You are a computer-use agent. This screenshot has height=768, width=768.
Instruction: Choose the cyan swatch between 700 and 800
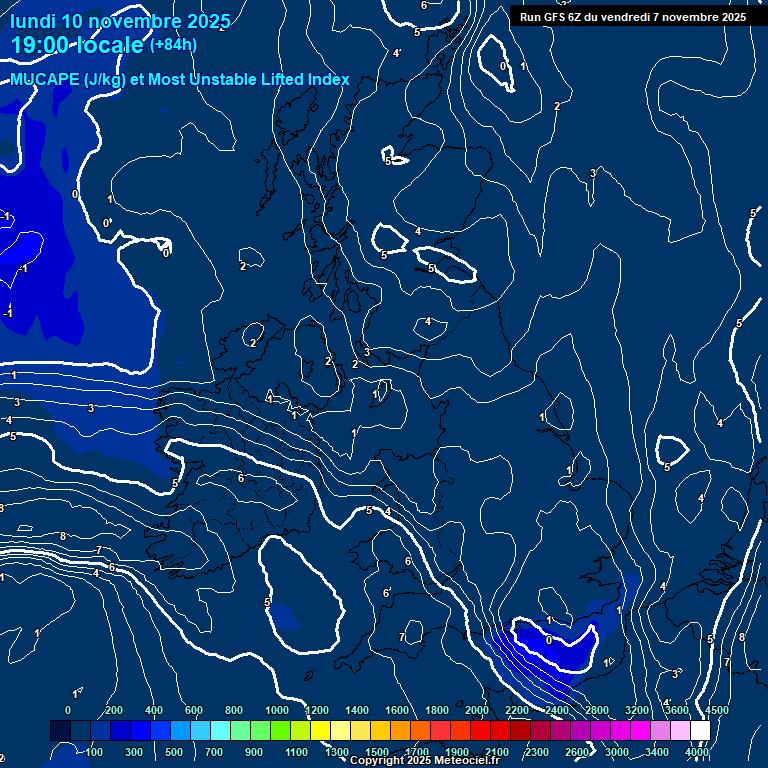click(x=220, y=730)
